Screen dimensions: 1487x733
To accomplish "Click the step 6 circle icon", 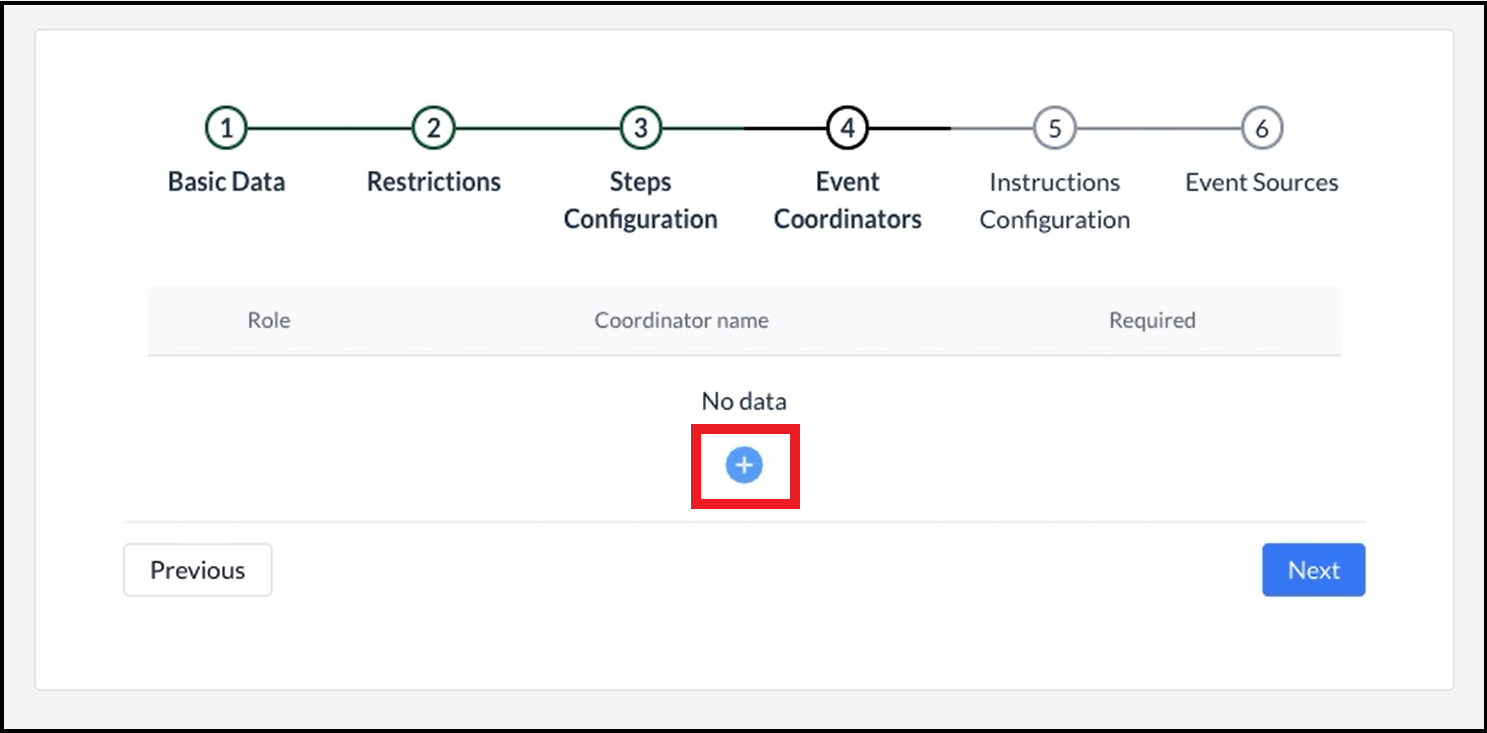I will (x=1262, y=128).
